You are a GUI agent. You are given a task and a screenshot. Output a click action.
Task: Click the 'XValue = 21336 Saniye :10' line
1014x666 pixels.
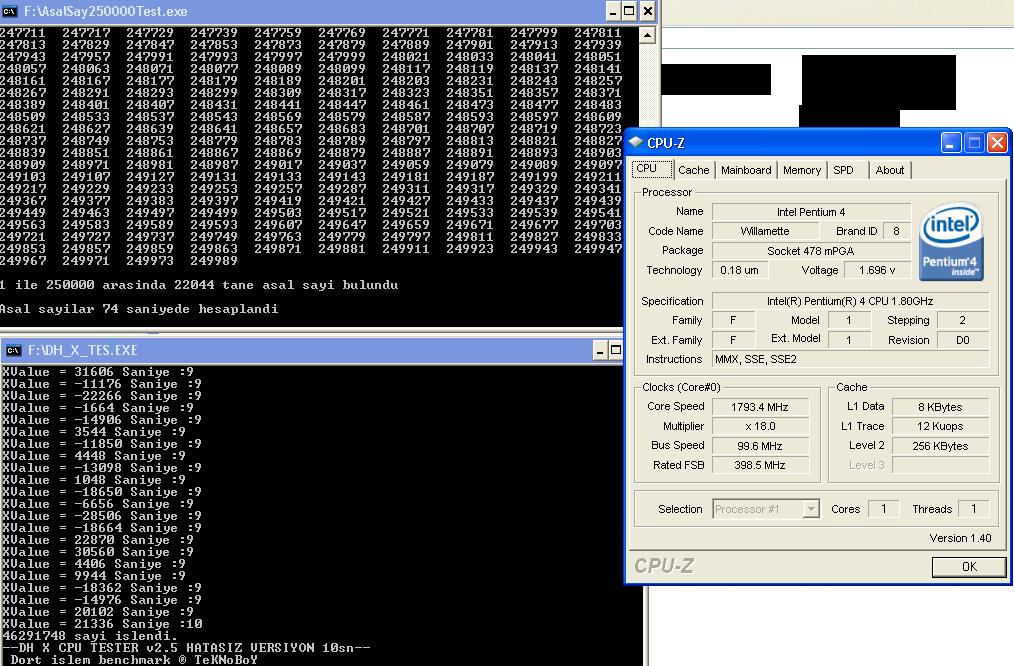(x=102, y=624)
